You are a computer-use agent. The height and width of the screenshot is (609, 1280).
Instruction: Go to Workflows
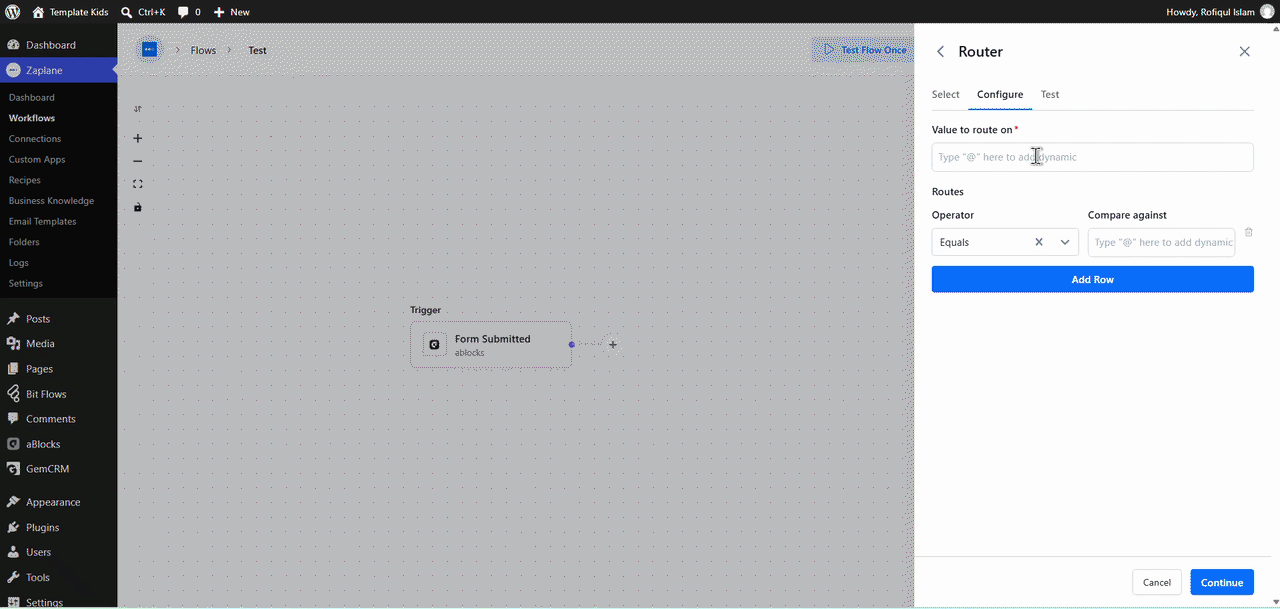coord(32,118)
